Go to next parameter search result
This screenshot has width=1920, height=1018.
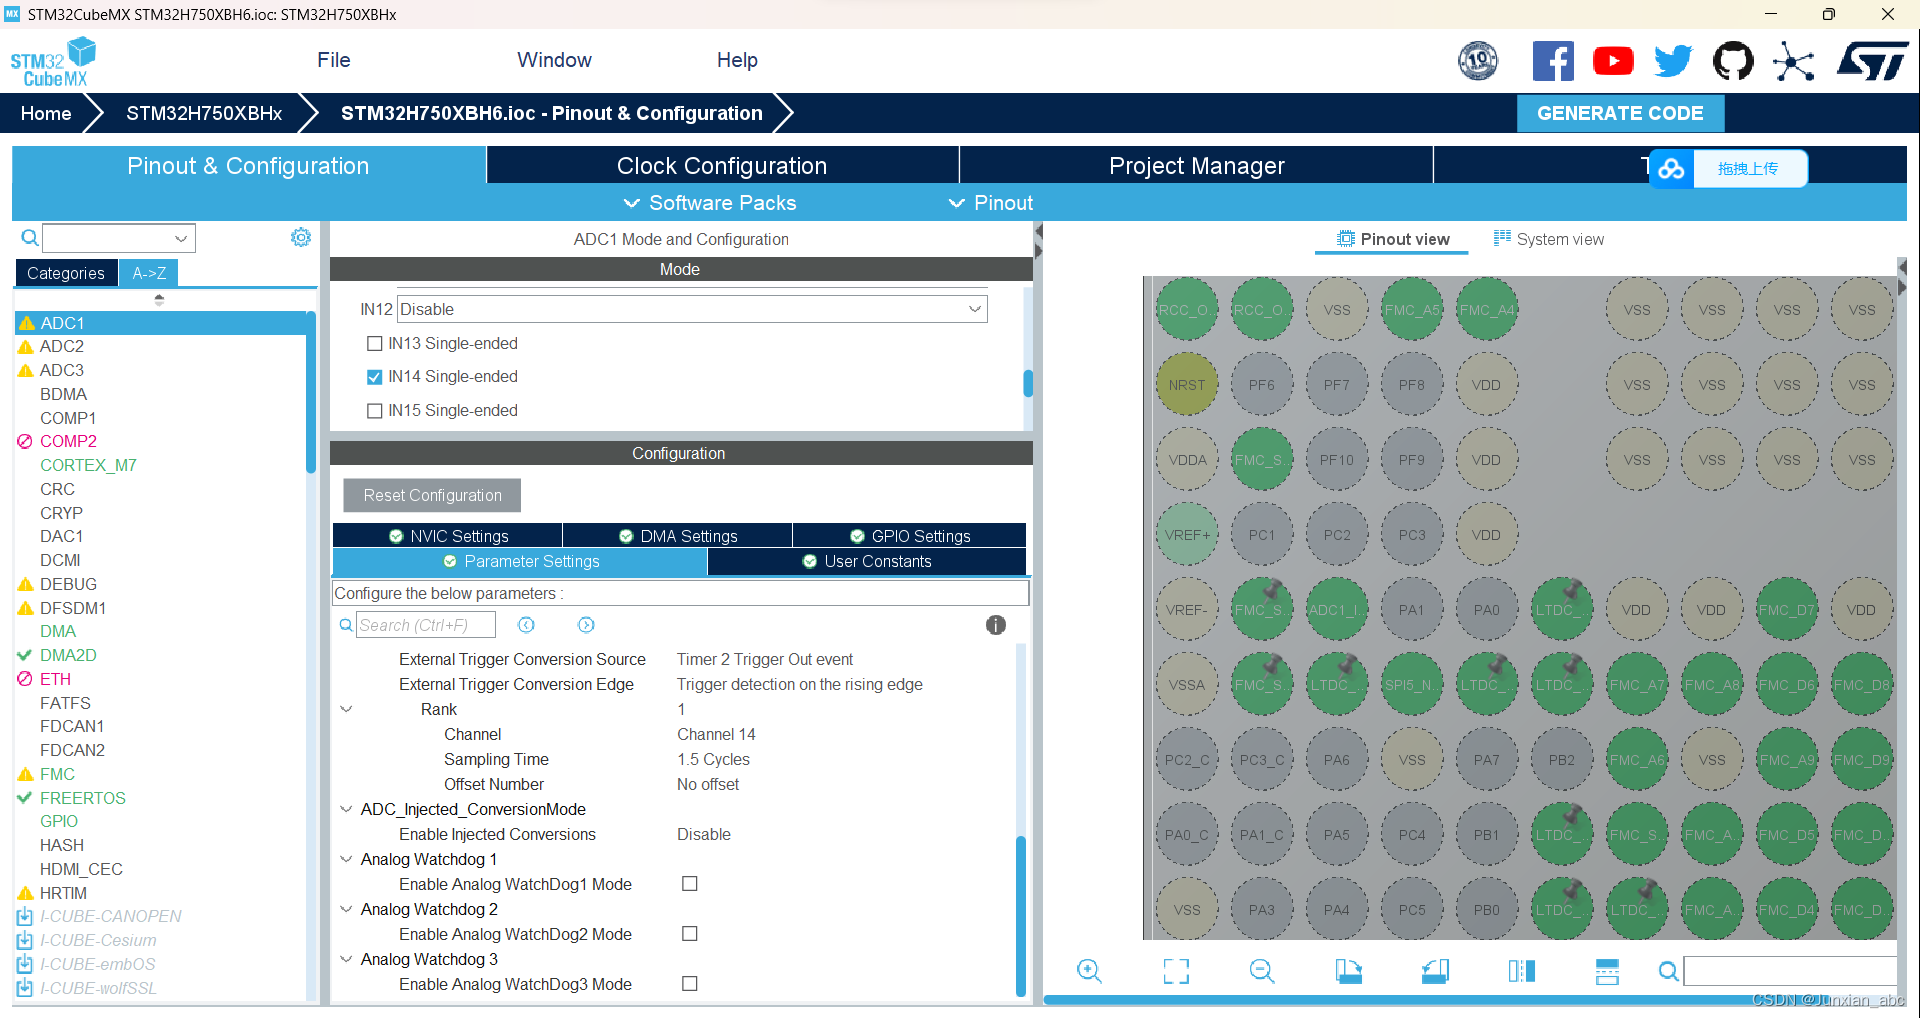(x=586, y=625)
